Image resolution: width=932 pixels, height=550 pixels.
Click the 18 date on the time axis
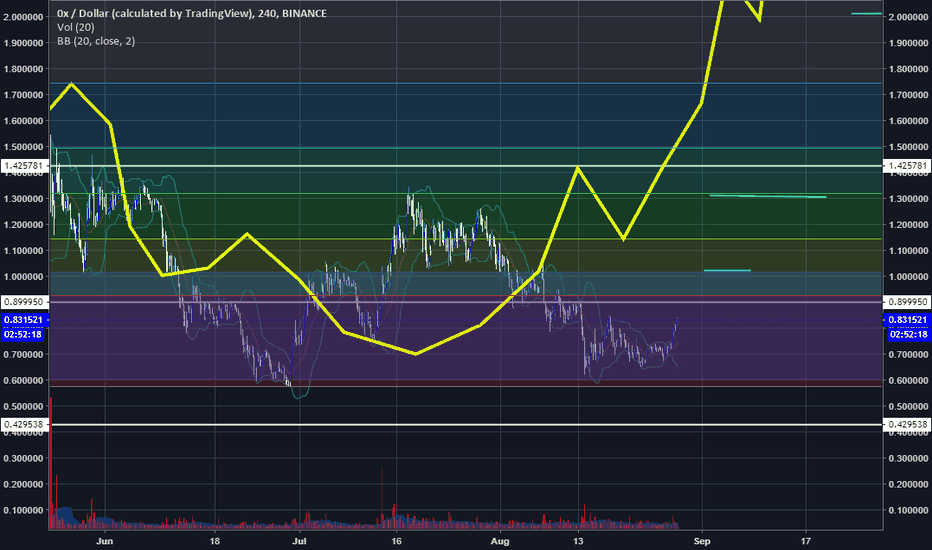pyautogui.click(x=215, y=541)
